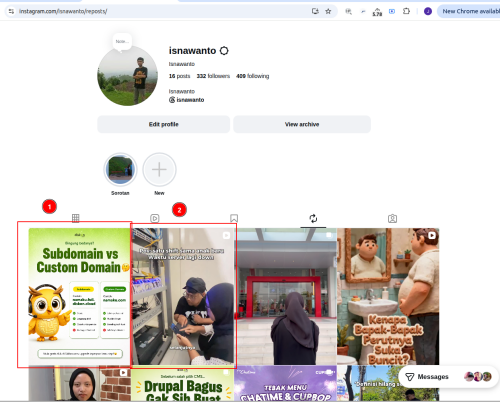The width and height of the screenshot is (500, 402).
Task: Open the Kenapa Bapak-Bapak Perutnya Buncit reel
Action: tap(388, 296)
